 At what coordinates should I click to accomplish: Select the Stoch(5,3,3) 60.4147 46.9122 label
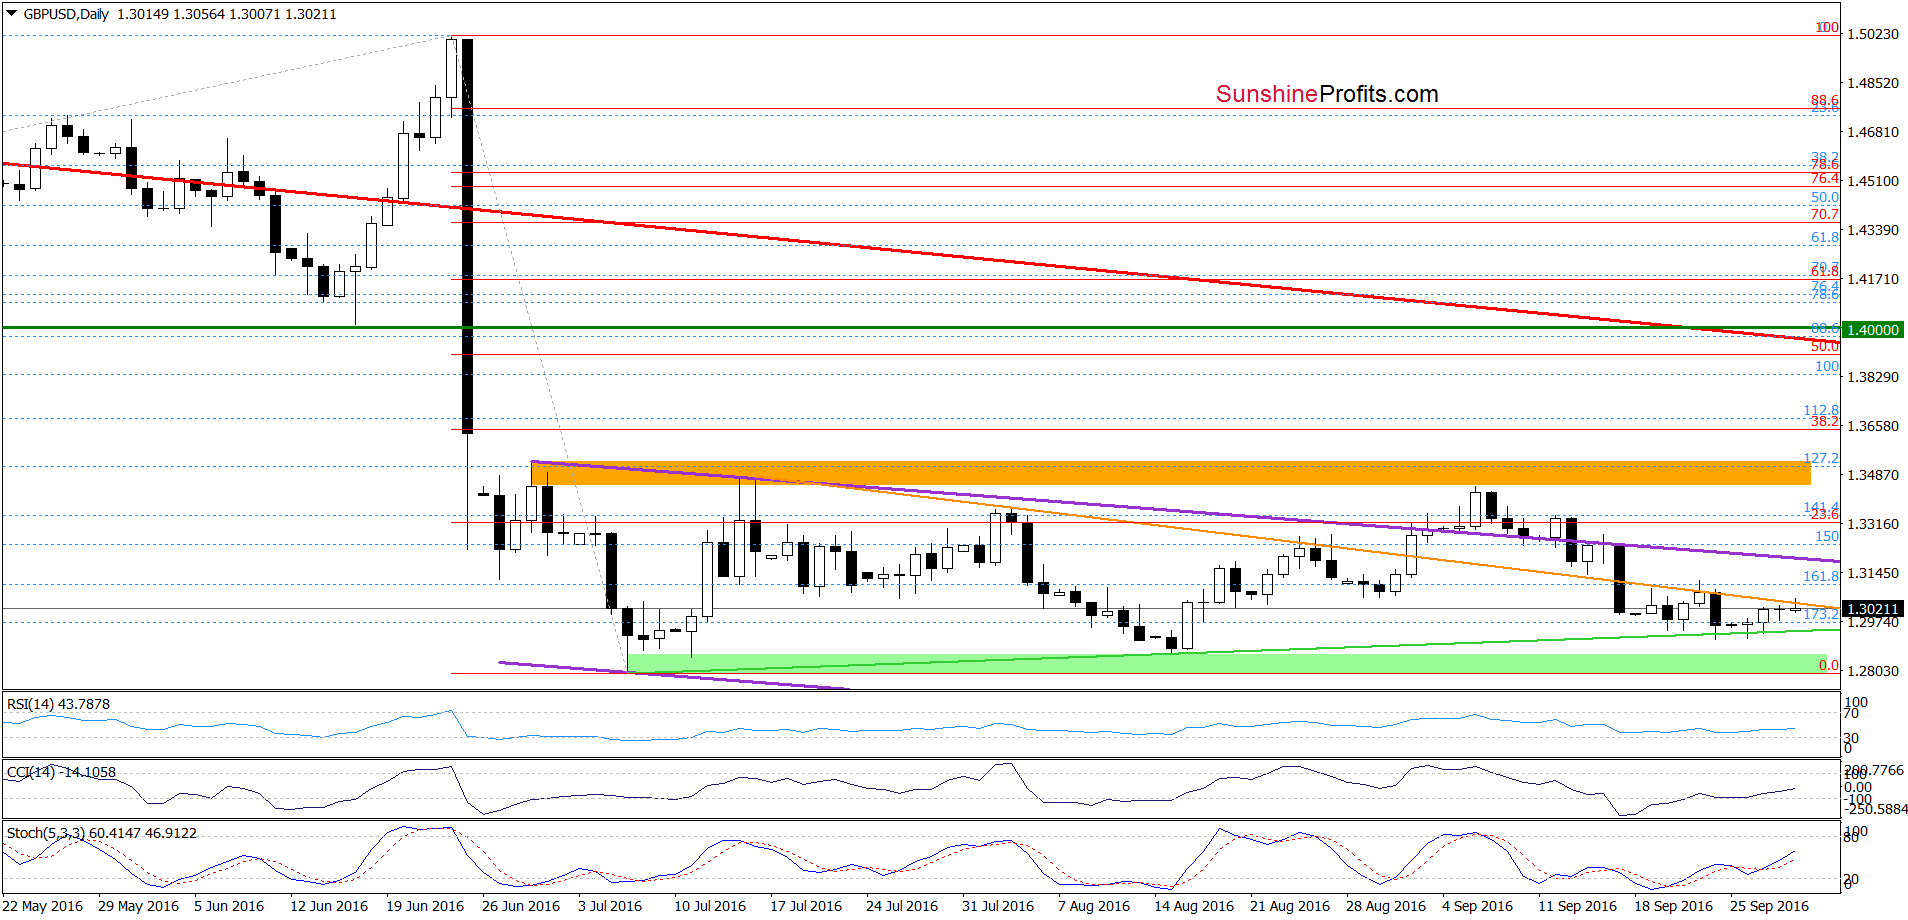(x=102, y=833)
